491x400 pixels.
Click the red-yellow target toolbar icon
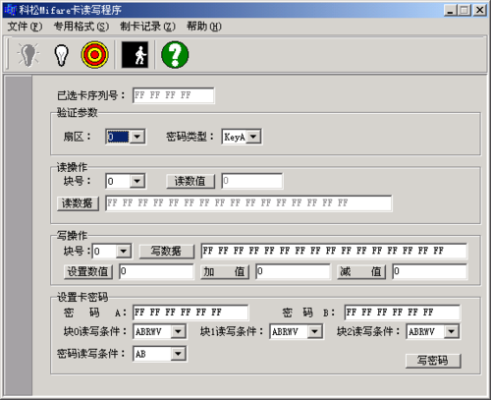pos(95,55)
